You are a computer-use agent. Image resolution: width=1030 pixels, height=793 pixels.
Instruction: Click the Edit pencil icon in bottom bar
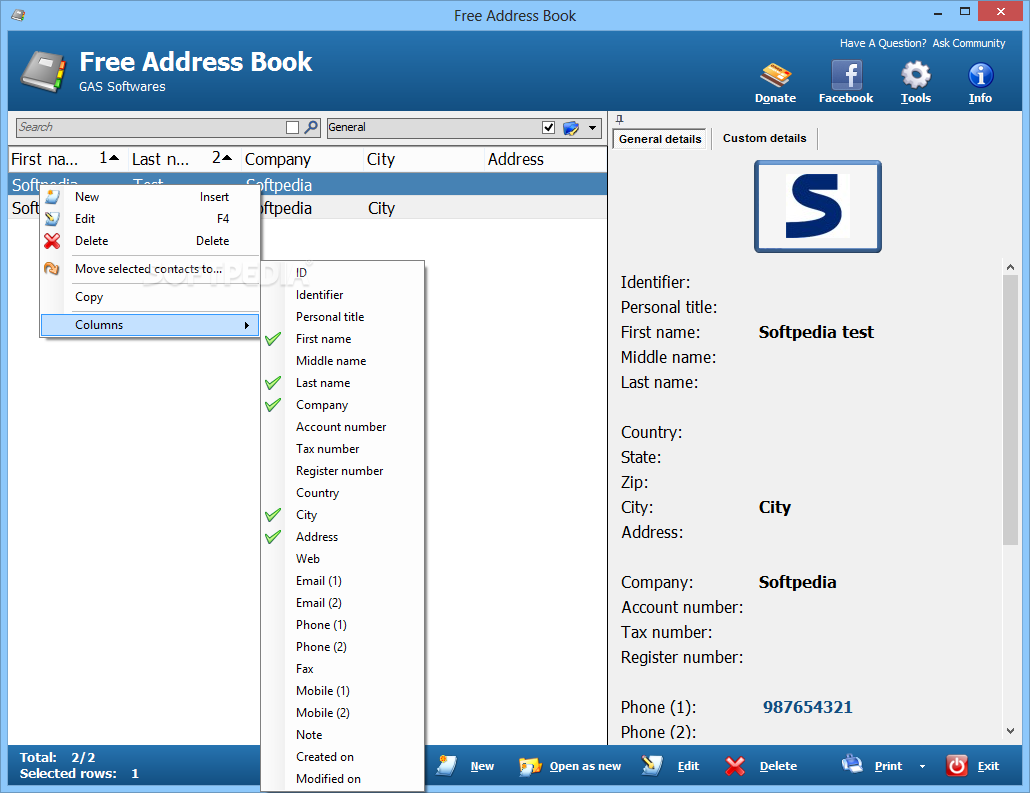click(652, 765)
